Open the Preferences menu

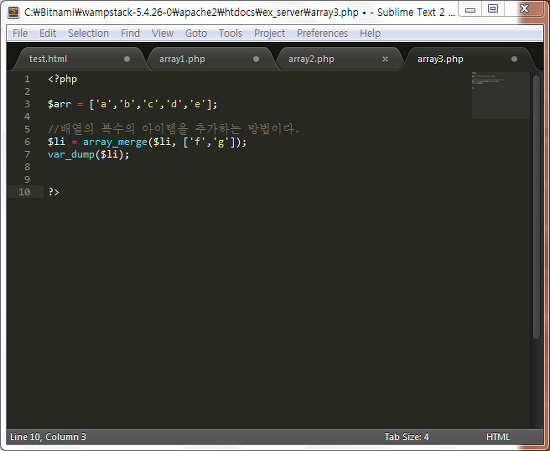pos(322,33)
